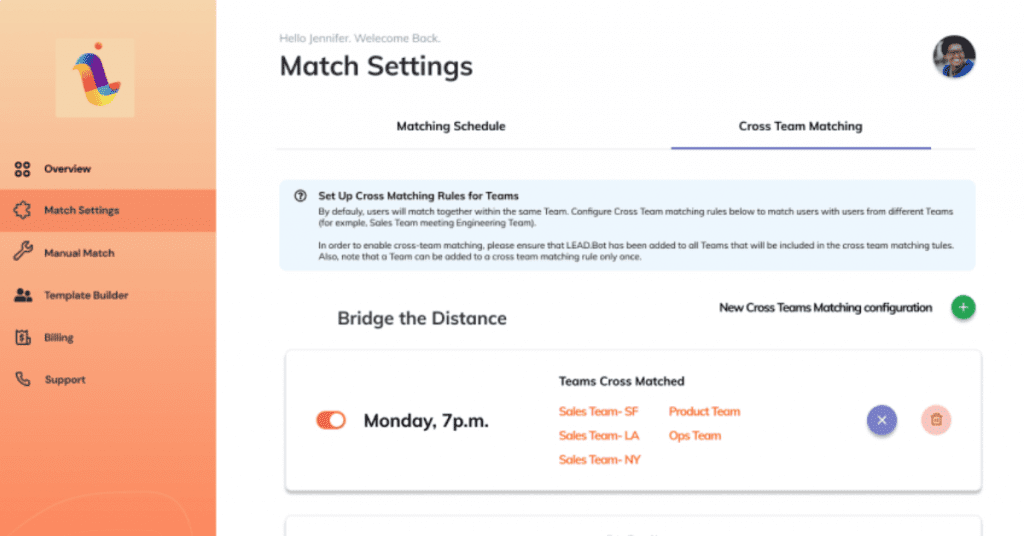
Task: Click the Sales Team- SF link
Action: point(598,411)
